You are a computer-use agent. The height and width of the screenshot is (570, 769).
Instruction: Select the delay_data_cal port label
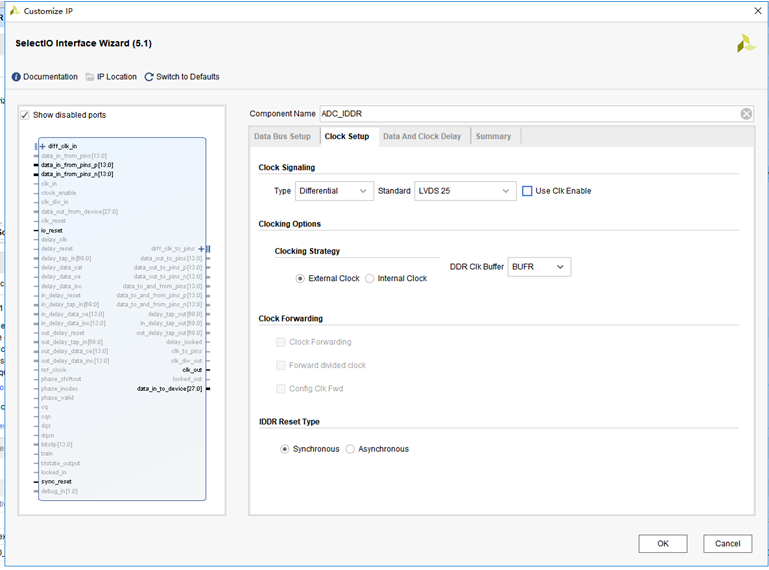click(x=61, y=267)
